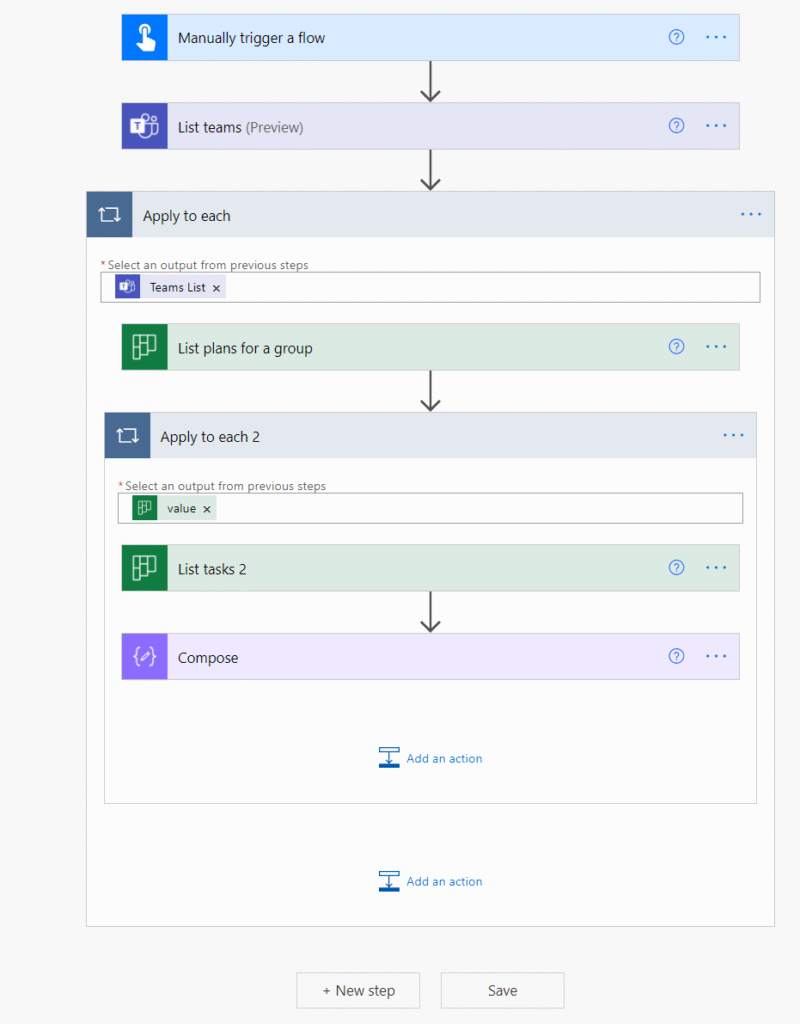The height and width of the screenshot is (1024, 800).
Task: Save the flow
Action: point(502,991)
